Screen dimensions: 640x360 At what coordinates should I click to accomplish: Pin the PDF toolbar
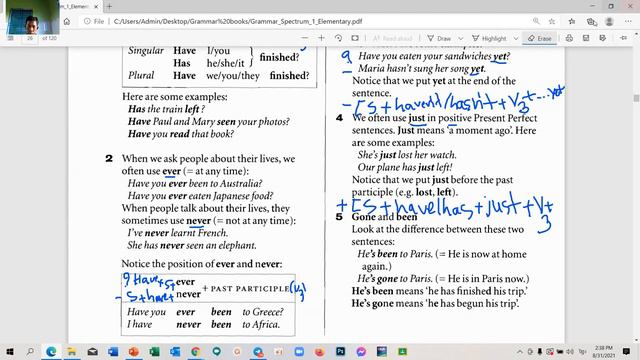[623, 38]
